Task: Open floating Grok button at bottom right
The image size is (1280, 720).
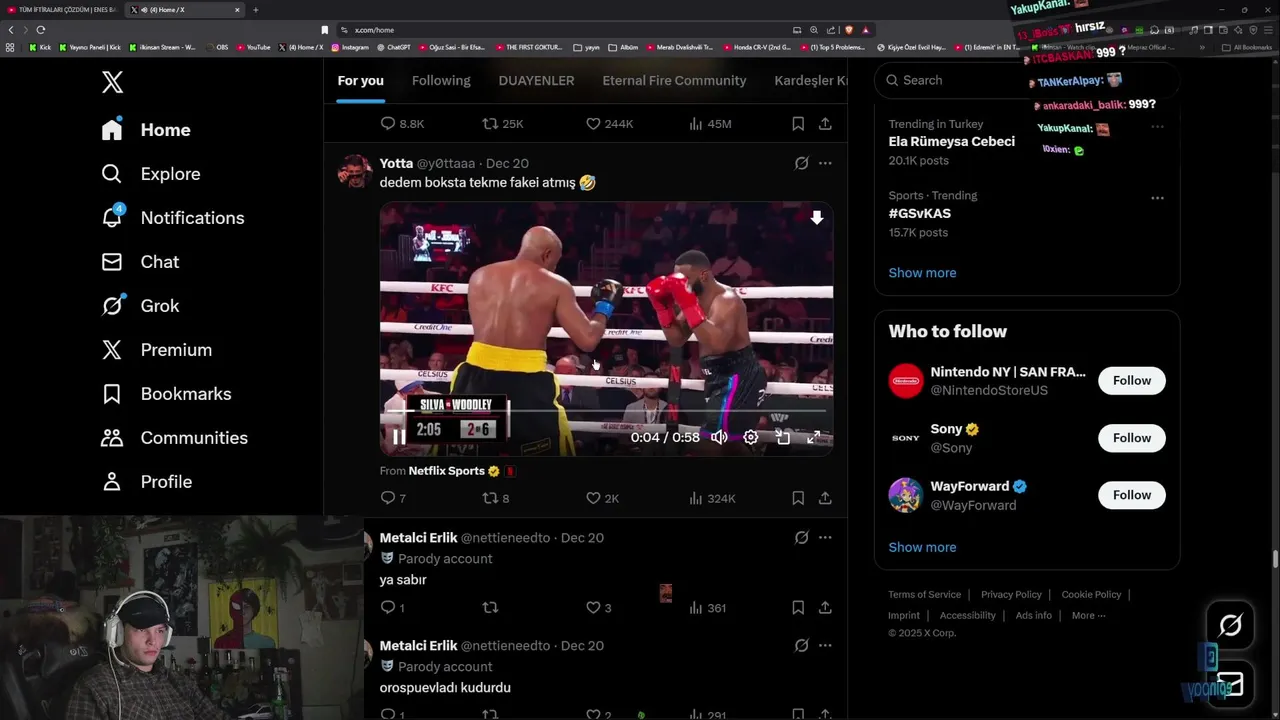Action: [1230, 626]
